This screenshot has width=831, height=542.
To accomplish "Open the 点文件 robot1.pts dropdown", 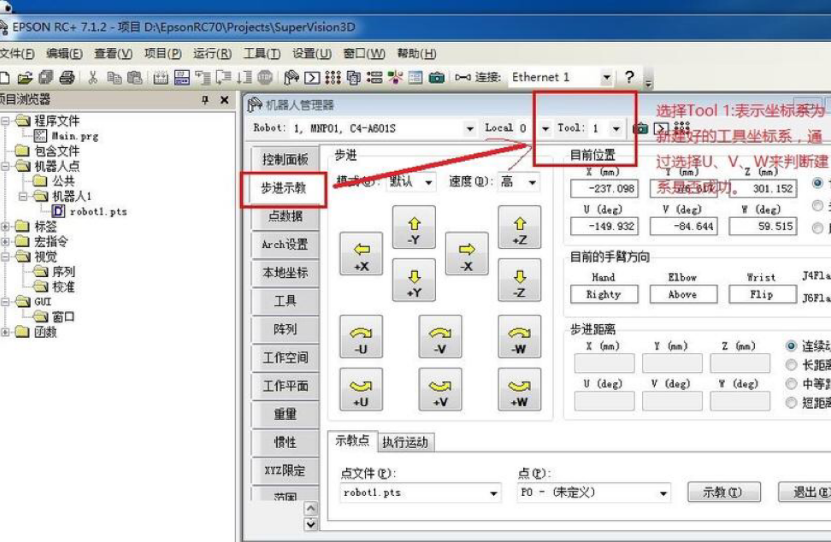I will pyautogui.click(x=493, y=493).
